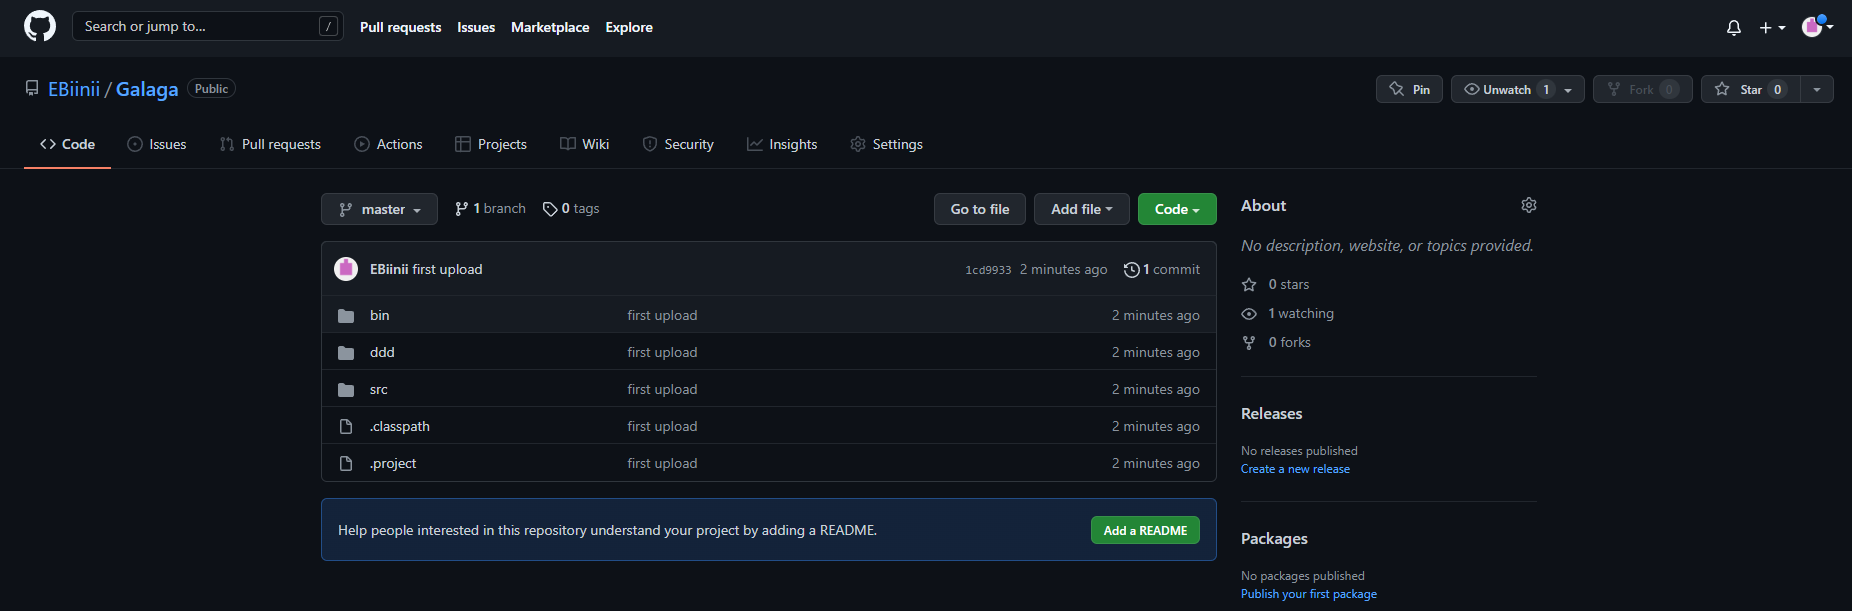Open 'first upload' commit message in src row
1852x611 pixels.
(662, 389)
